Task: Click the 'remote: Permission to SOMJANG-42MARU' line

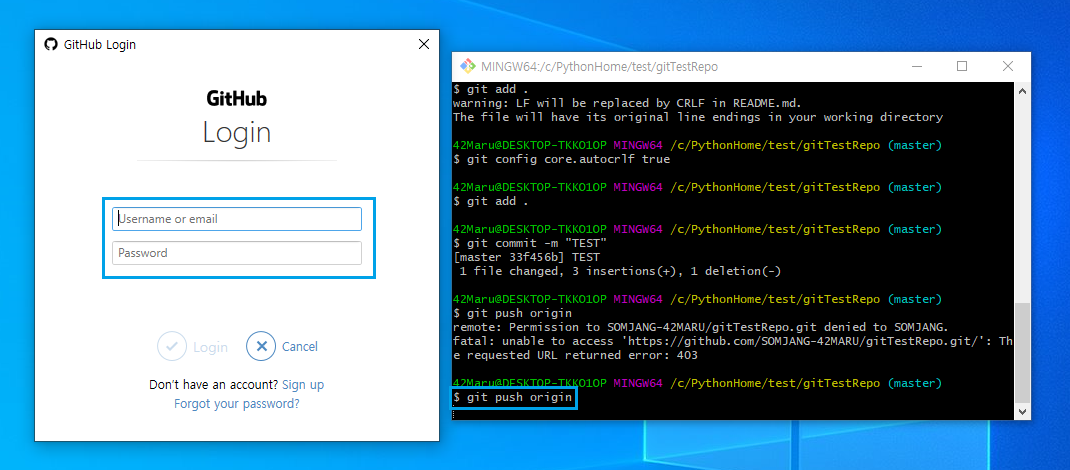Action: [700, 327]
